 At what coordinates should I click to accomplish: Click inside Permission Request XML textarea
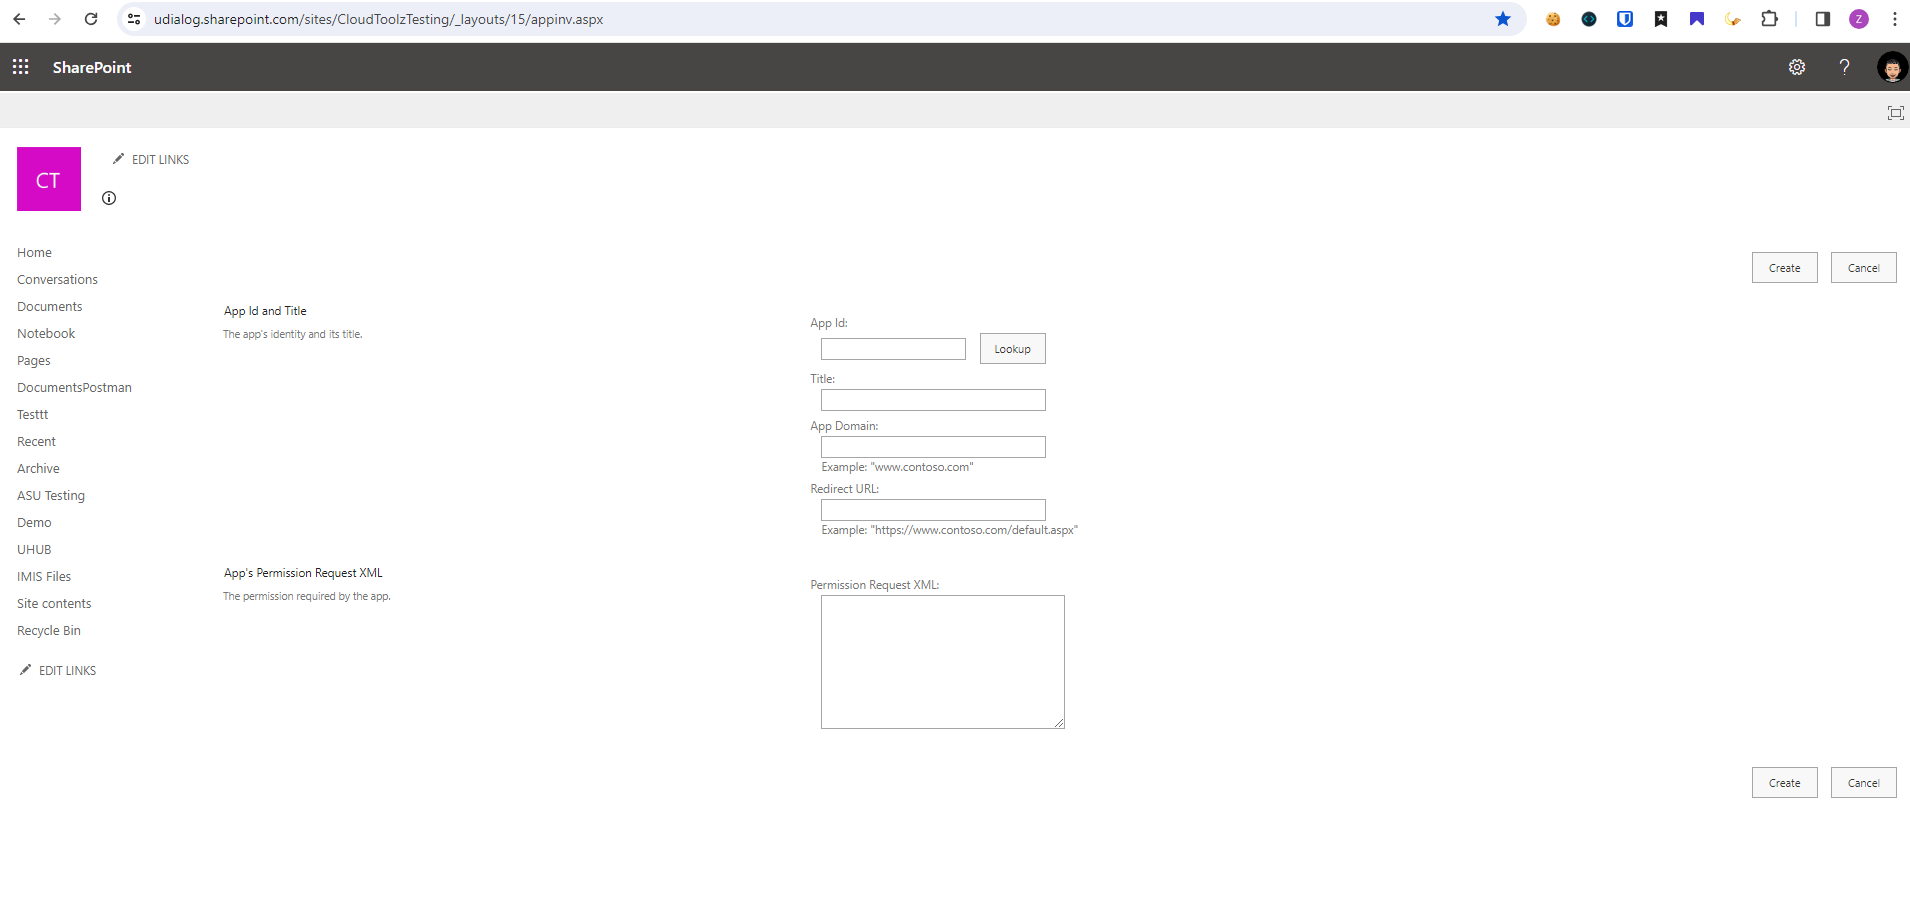pos(942,662)
